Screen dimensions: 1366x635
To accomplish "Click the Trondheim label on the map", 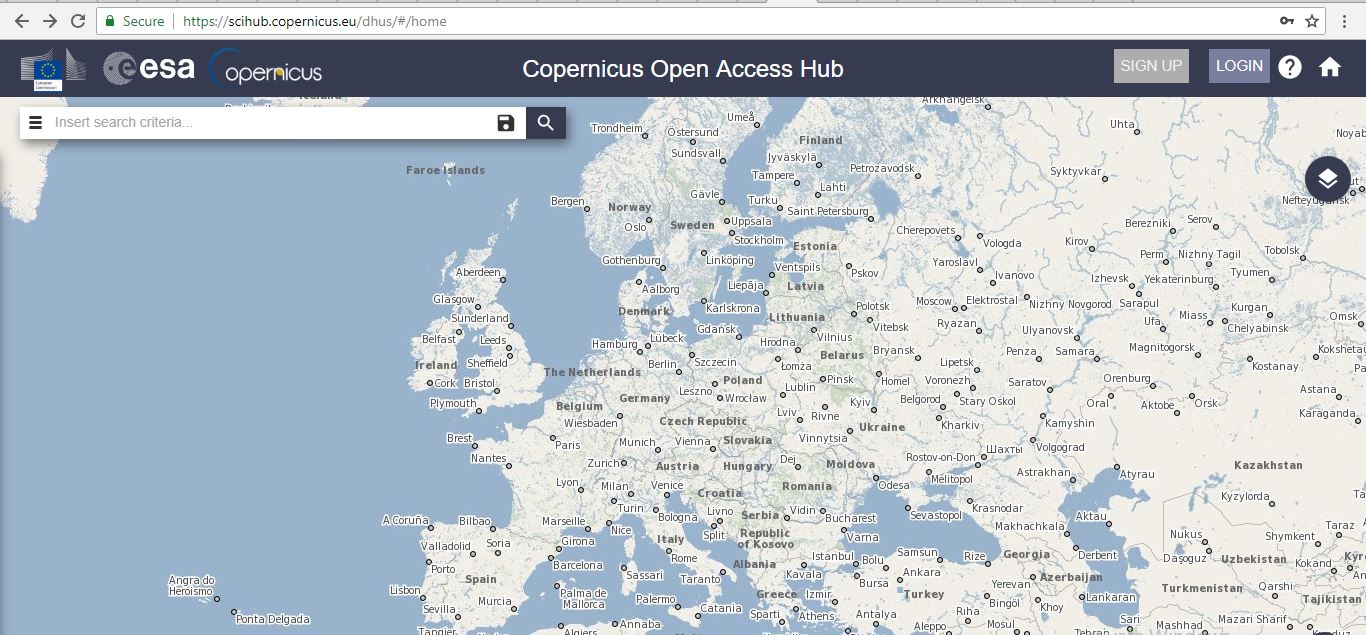I will (617, 128).
